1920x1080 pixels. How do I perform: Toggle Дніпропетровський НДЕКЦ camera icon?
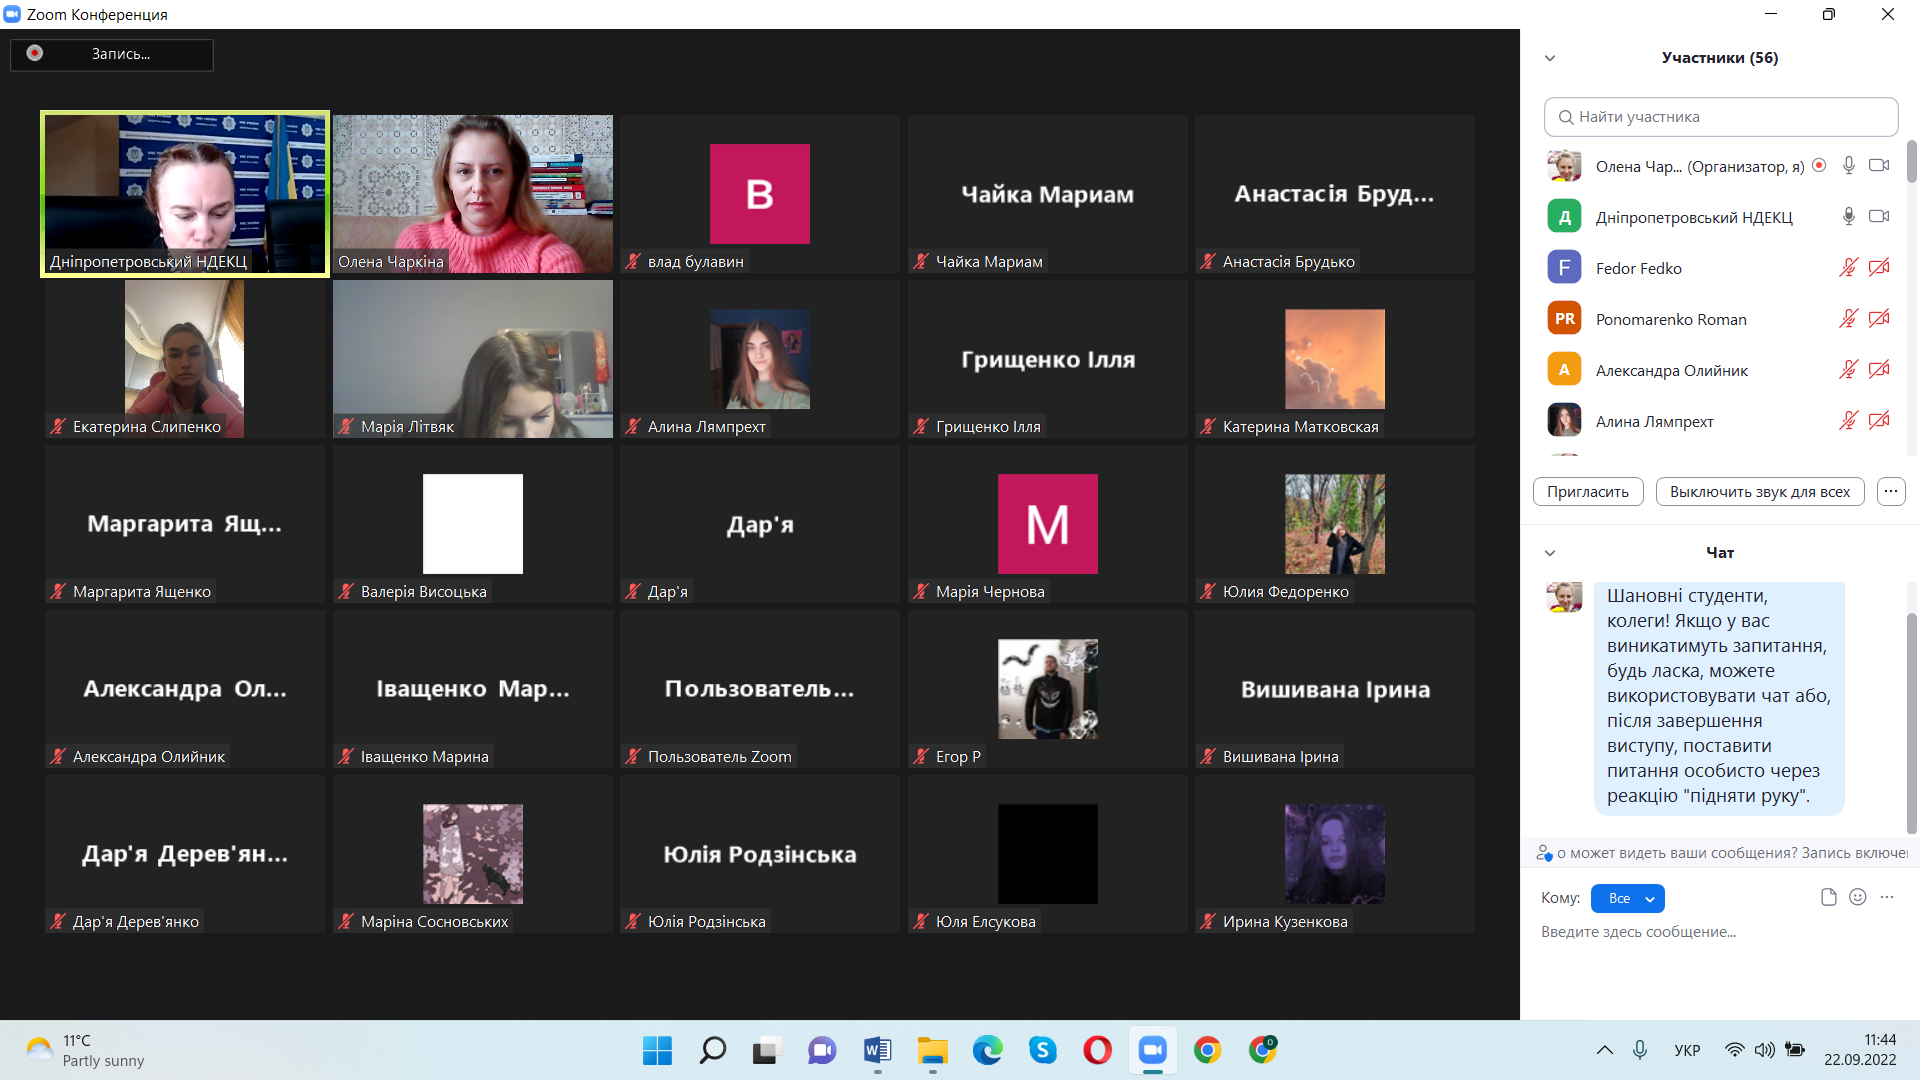(x=1879, y=217)
